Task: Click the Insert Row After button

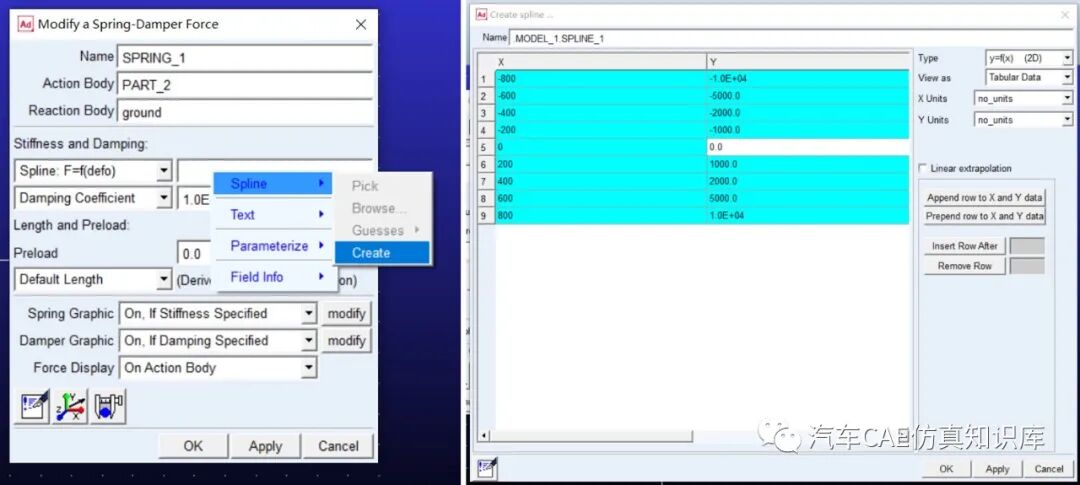Action: [x=965, y=246]
